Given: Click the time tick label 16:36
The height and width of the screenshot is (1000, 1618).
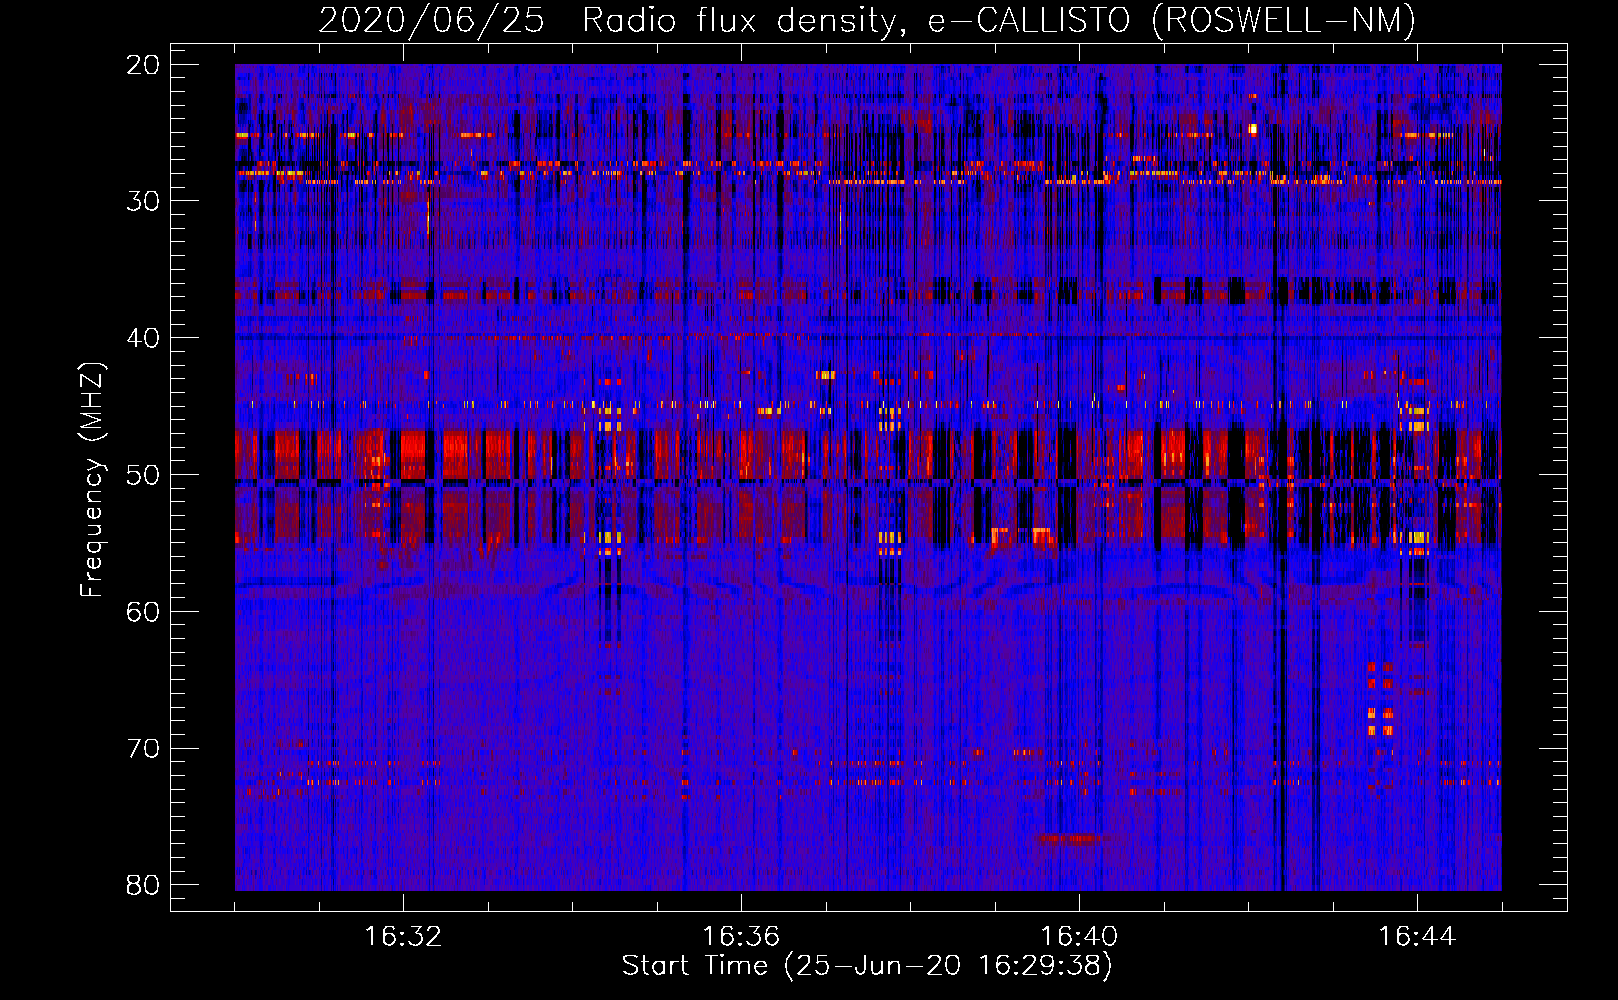Looking at the screenshot, I should point(741,937).
